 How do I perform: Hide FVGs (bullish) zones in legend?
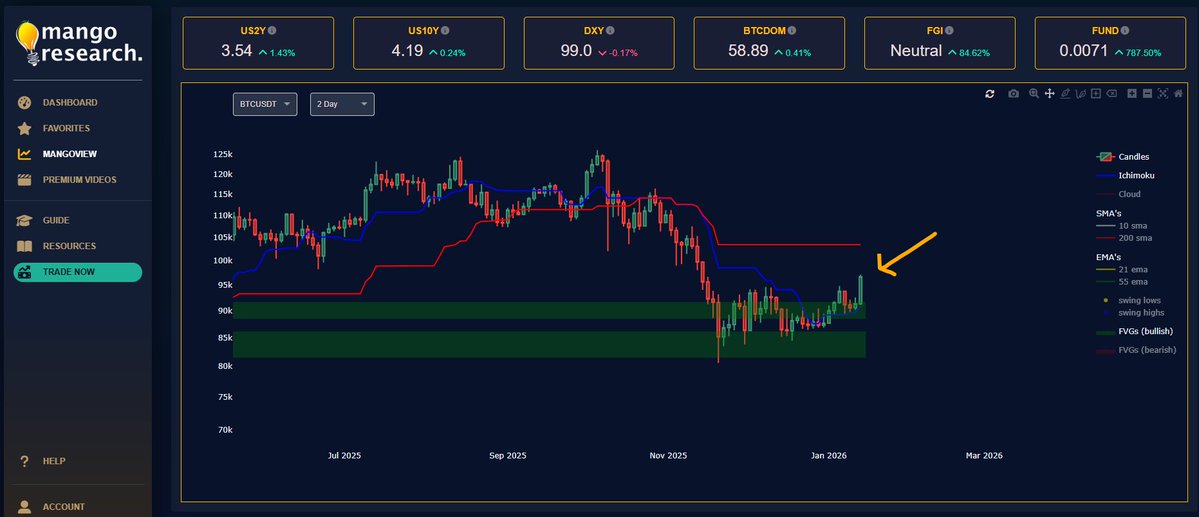(1135, 331)
